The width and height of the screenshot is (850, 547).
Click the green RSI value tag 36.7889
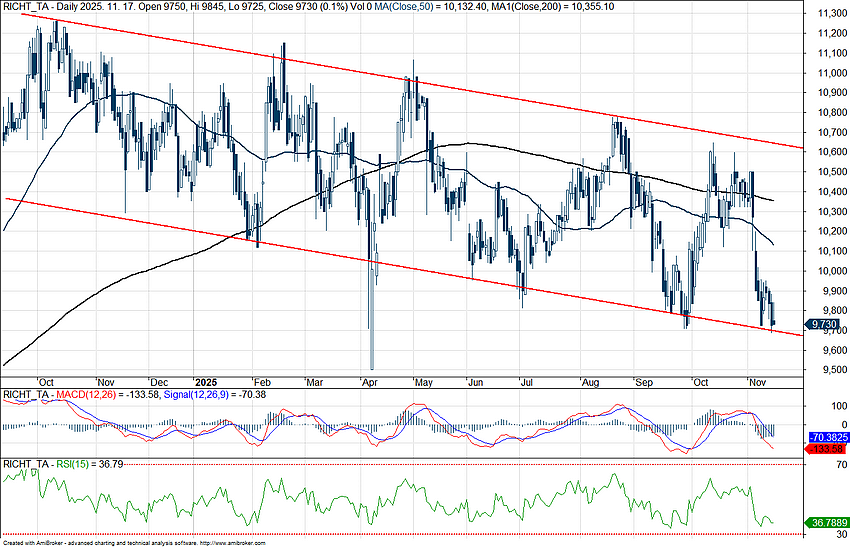[827, 521]
